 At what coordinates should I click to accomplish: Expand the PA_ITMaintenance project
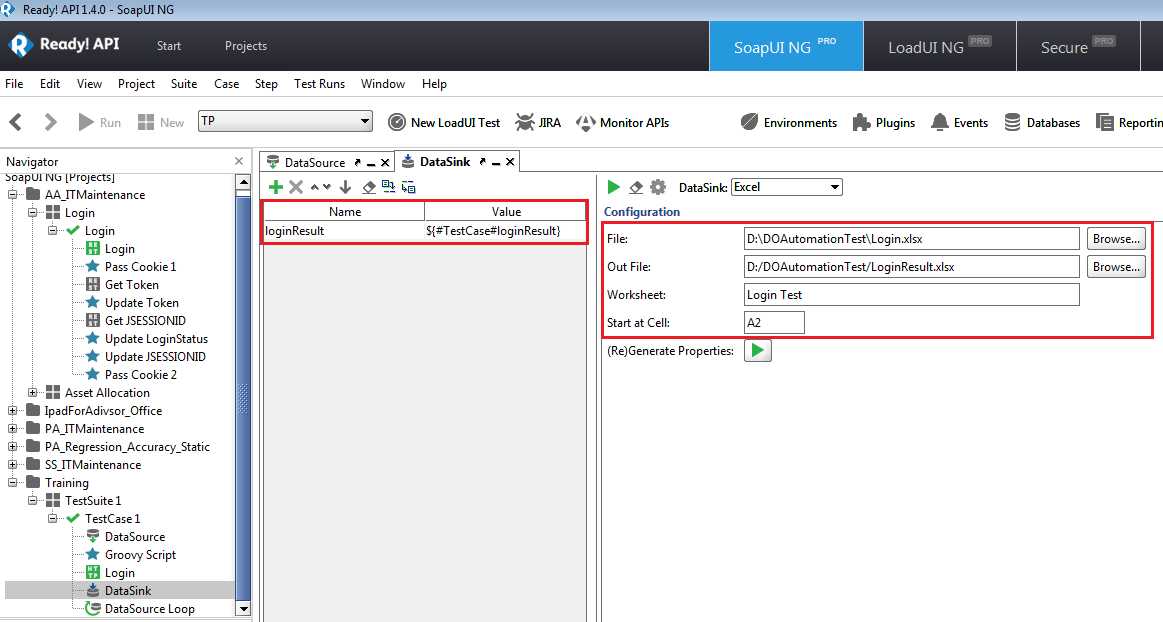click(13, 428)
